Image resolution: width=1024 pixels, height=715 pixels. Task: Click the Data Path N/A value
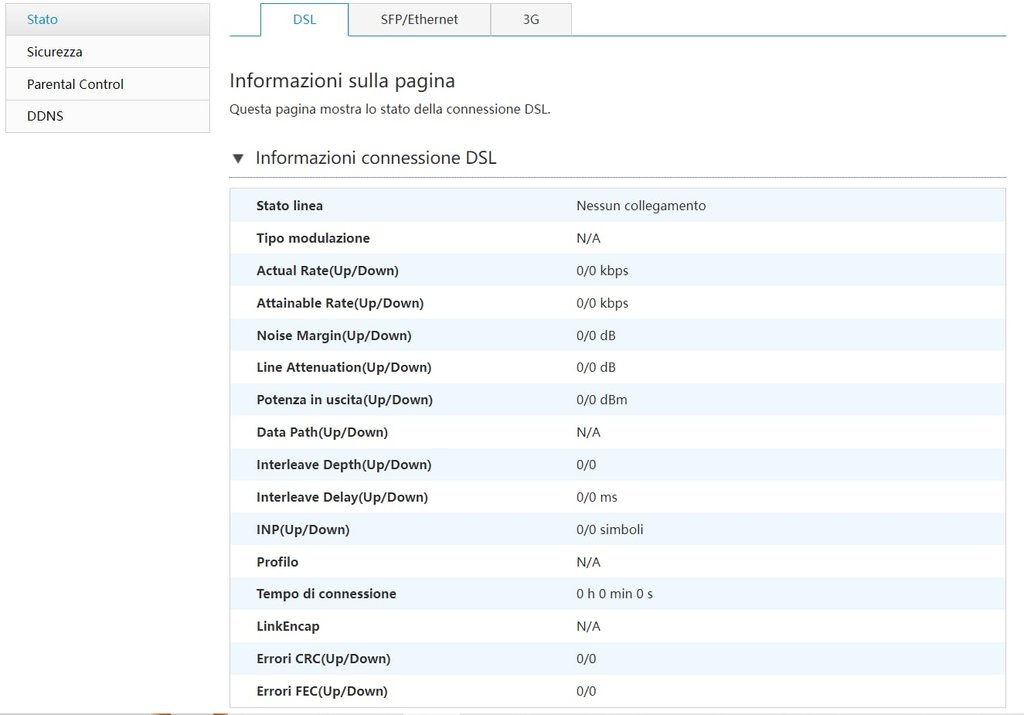(x=588, y=432)
